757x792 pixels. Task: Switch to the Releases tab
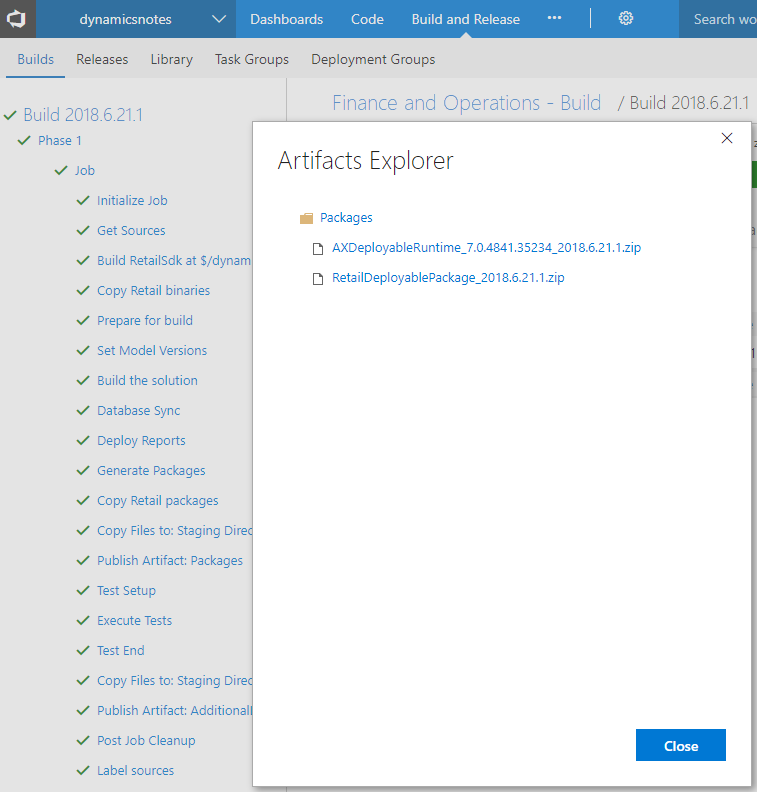[102, 59]
